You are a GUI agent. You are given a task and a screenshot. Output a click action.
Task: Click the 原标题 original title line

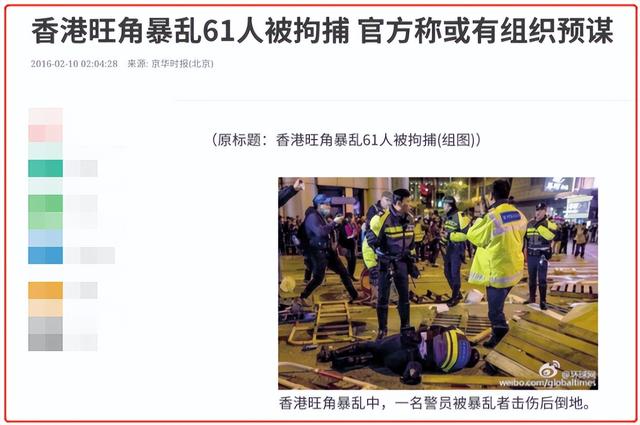346,140
